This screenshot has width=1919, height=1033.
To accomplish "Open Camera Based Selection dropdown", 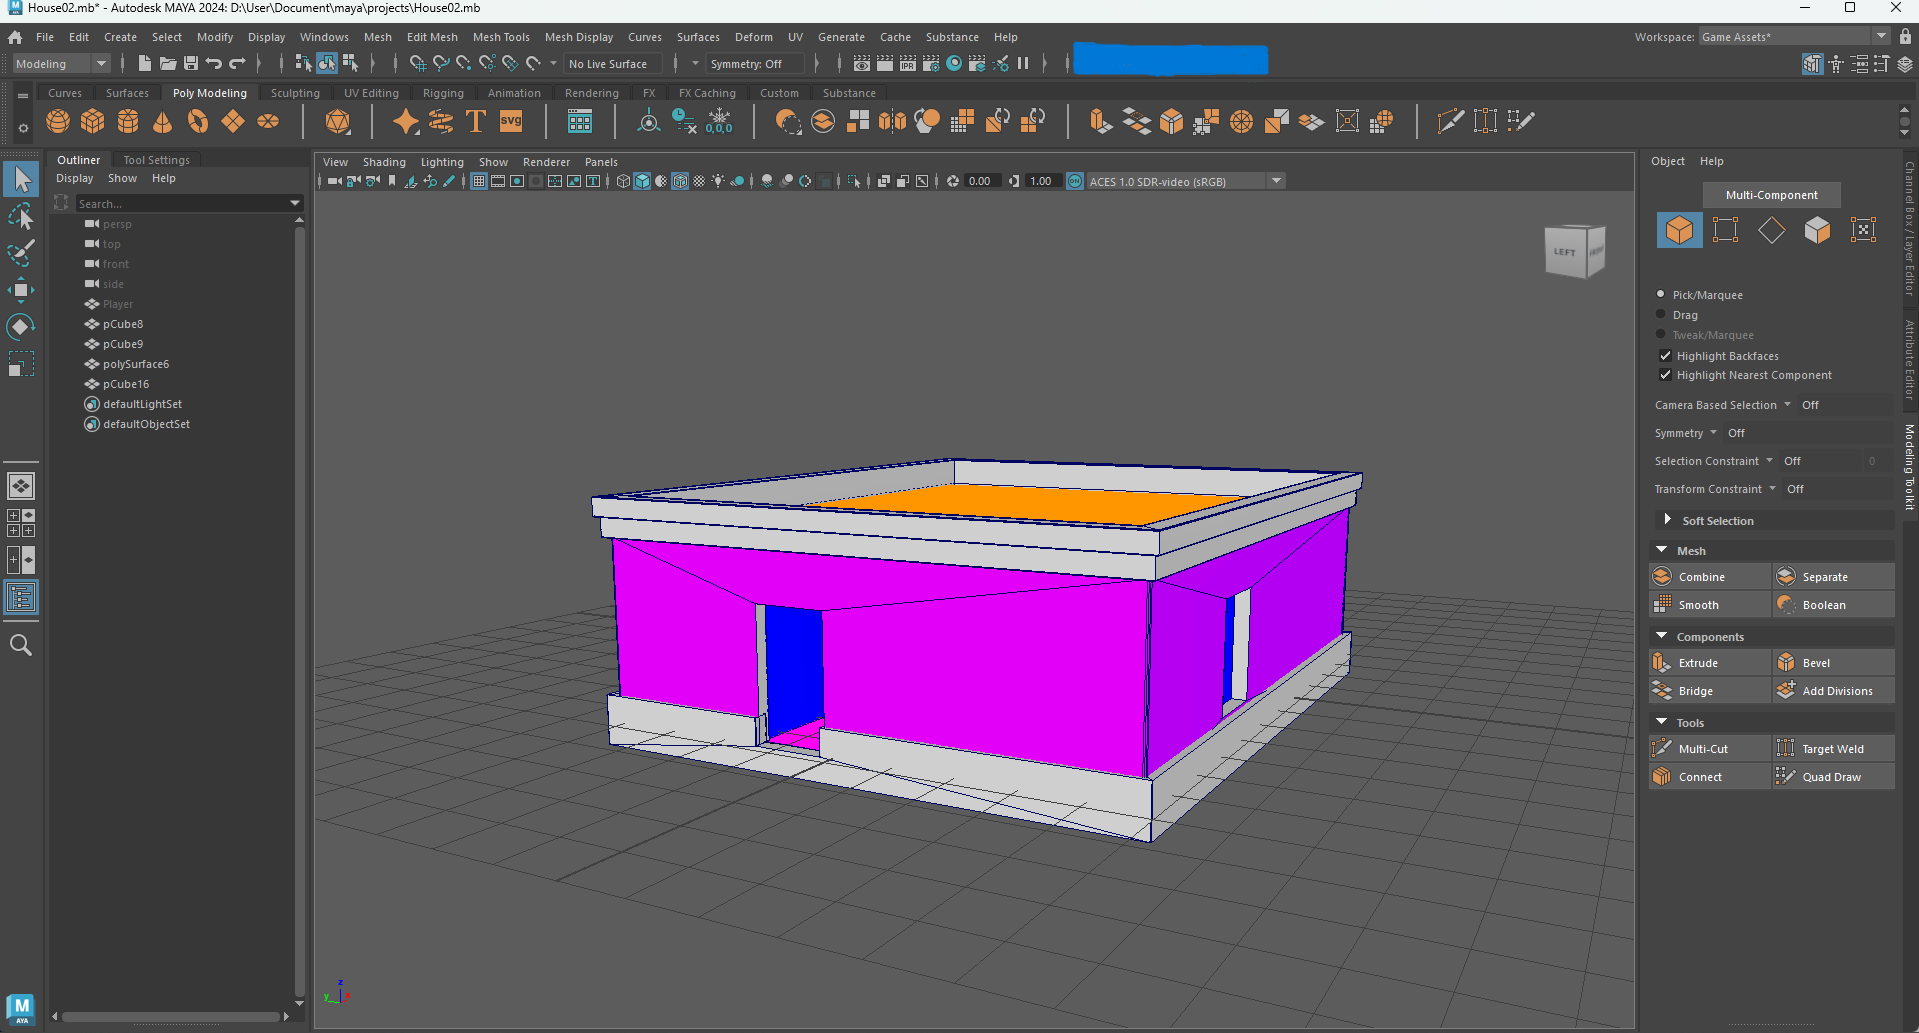I will tap(1787, 404).
